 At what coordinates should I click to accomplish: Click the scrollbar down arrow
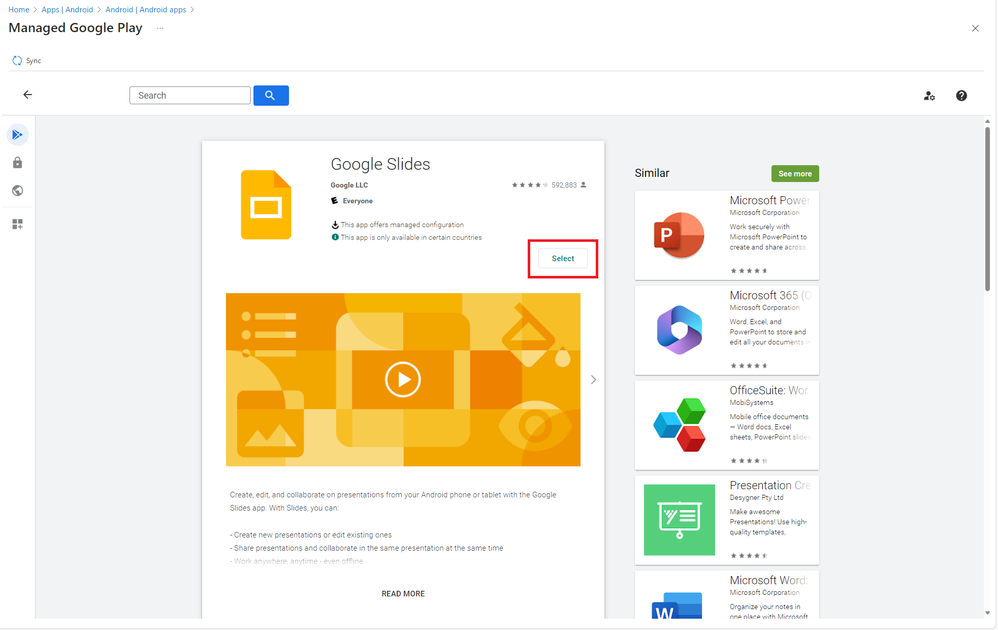(x=987, y=613)
